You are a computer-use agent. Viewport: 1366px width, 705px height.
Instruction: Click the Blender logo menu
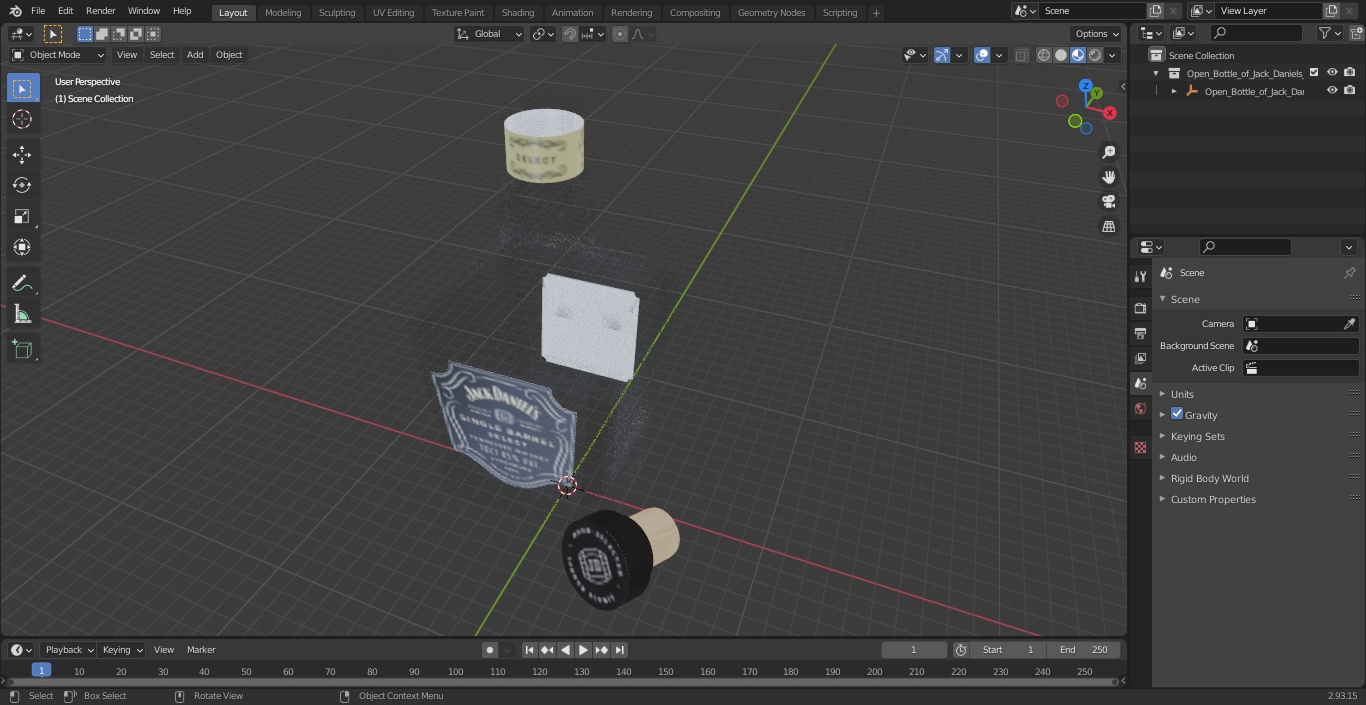(15, 11)
